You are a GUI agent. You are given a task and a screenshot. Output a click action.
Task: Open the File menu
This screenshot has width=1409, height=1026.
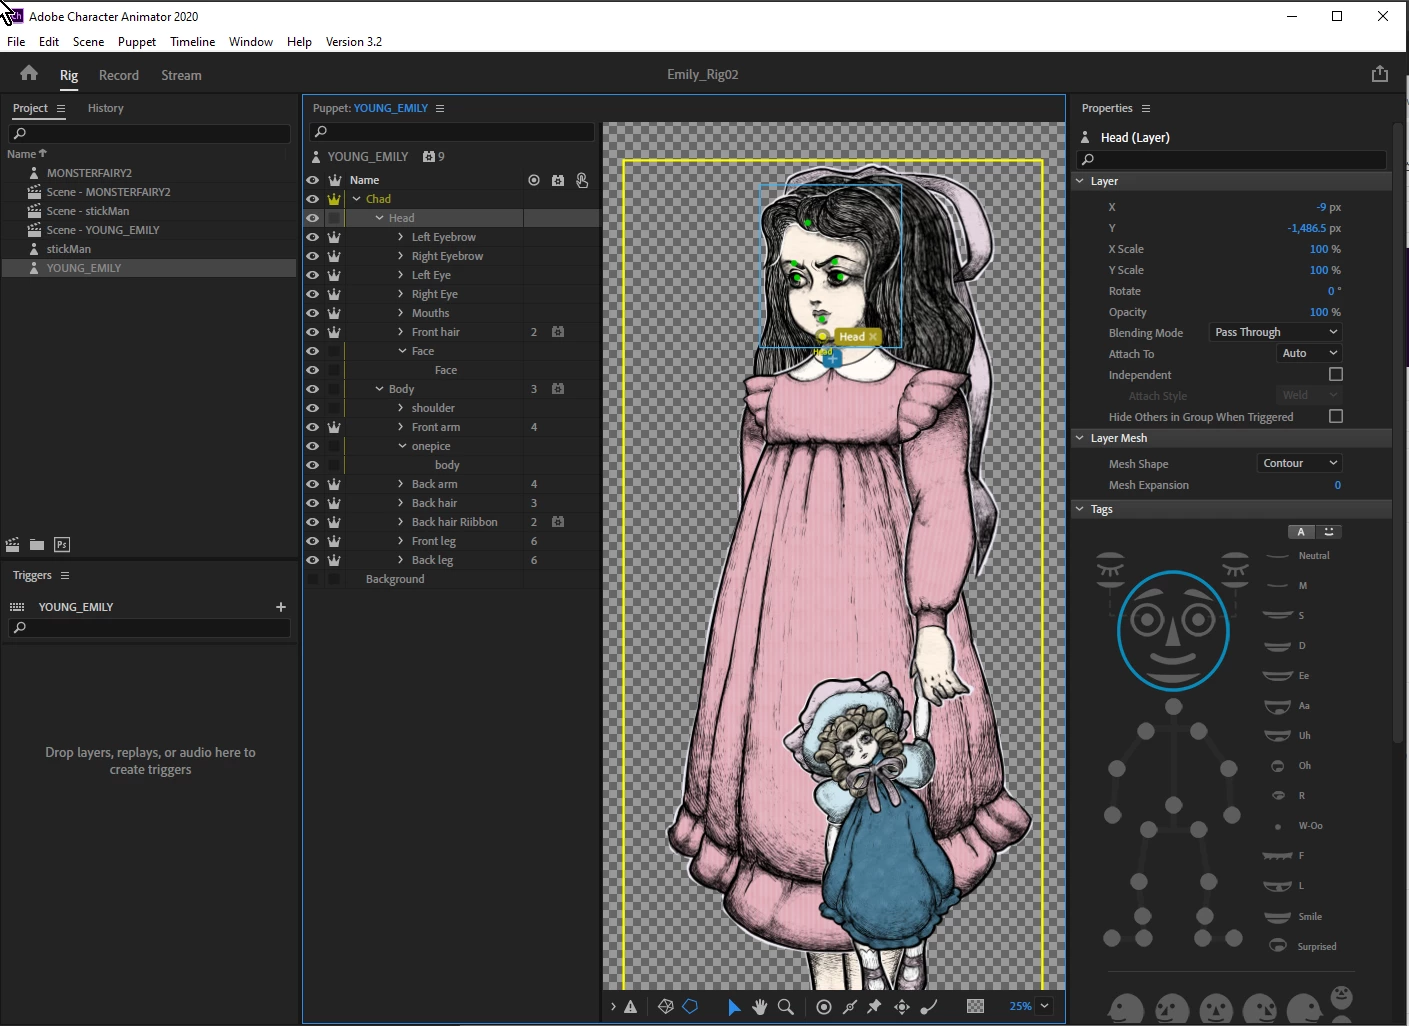[16, 42]
